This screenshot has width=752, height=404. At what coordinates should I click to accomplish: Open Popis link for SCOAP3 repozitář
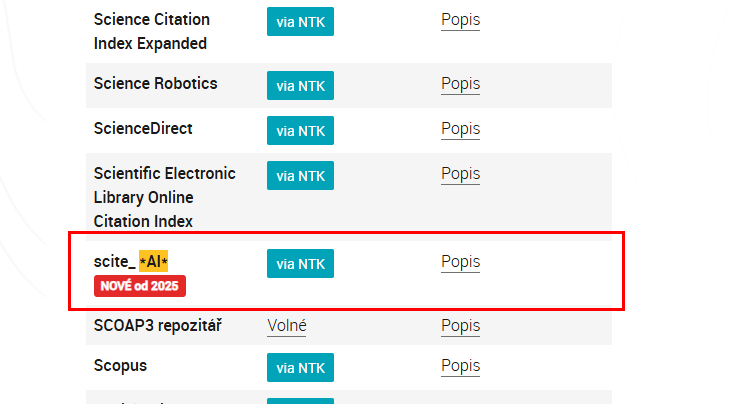(460, 326)
